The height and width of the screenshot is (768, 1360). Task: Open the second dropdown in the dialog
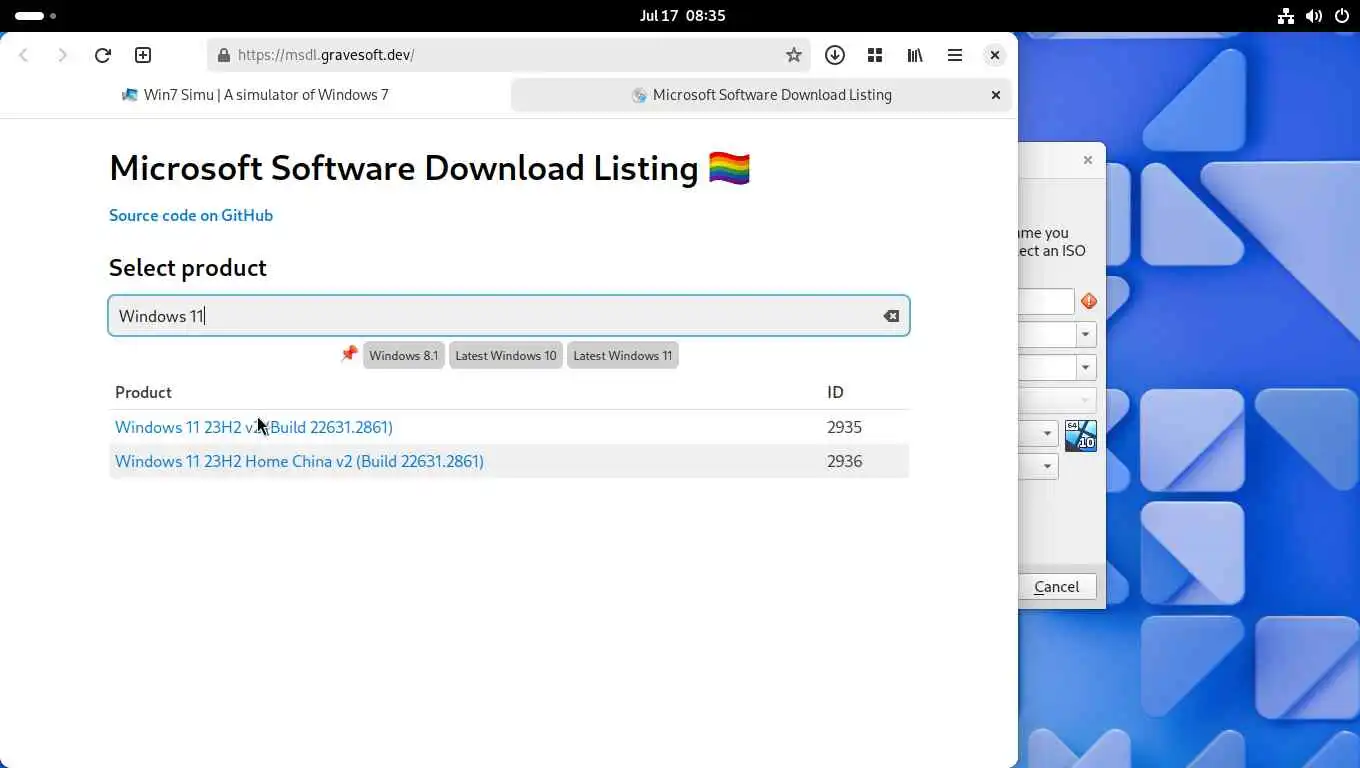pos(1086,368)
